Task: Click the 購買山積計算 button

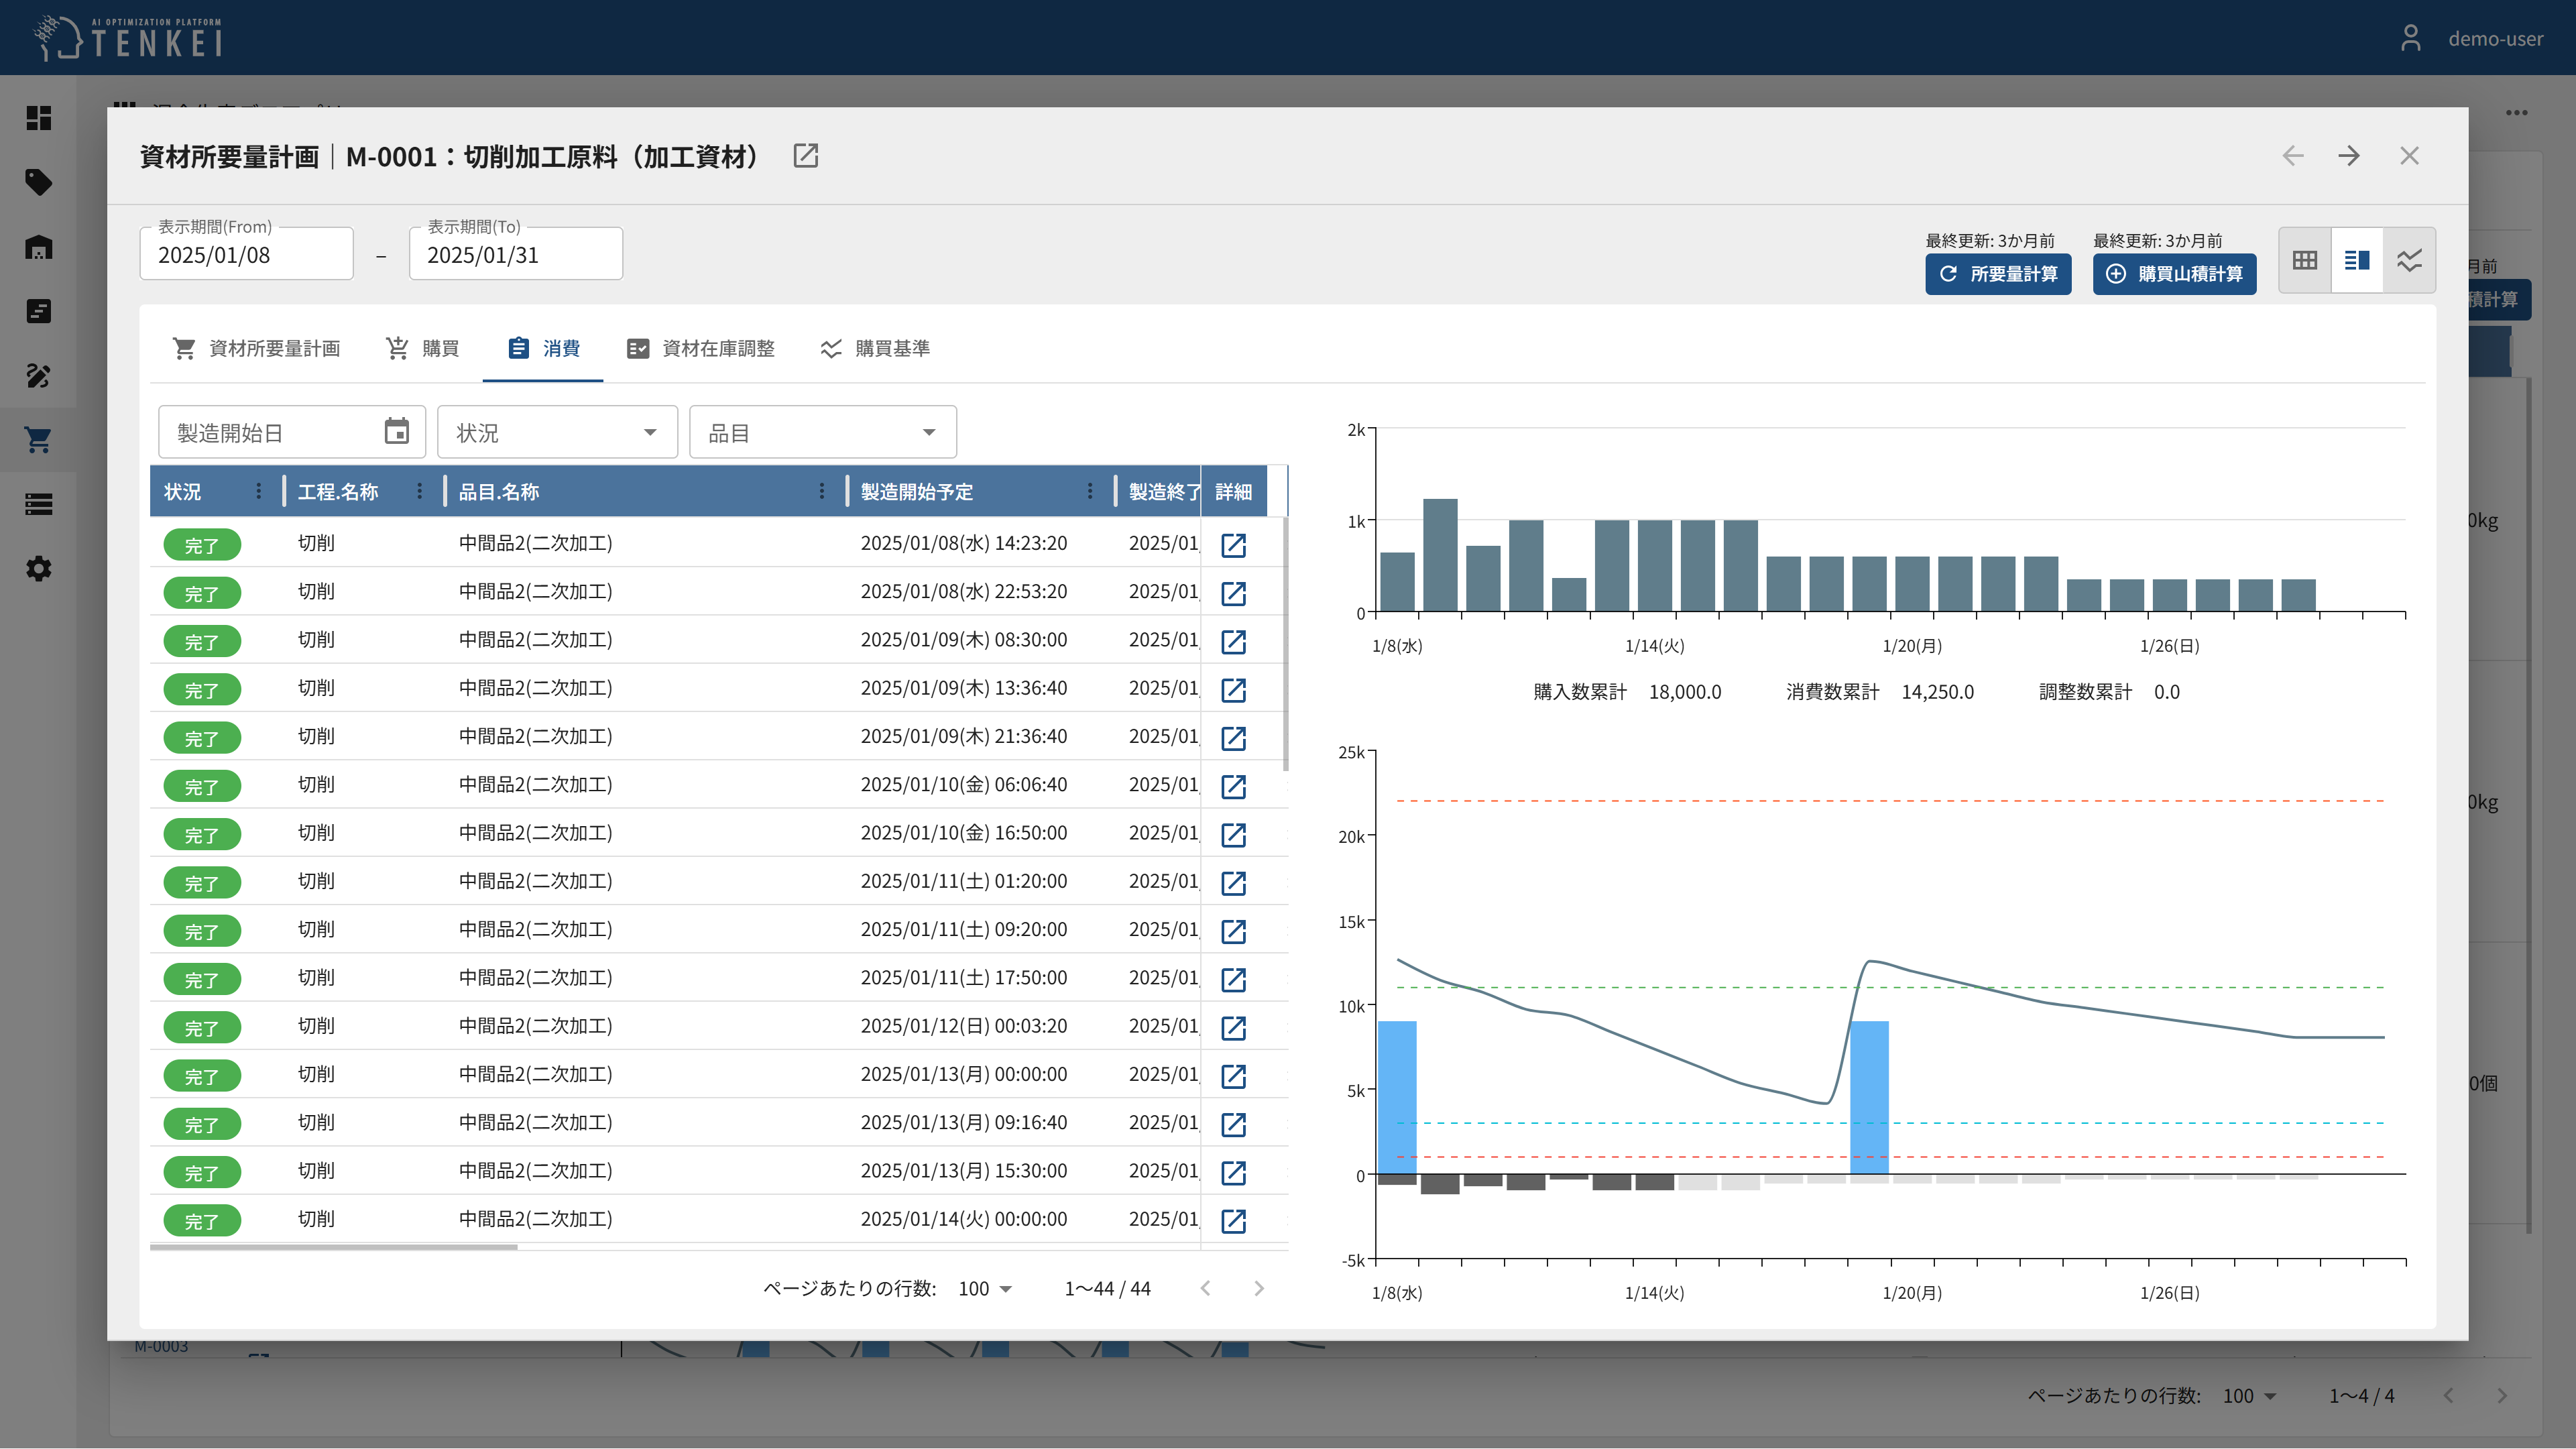Action: [x=2174, y=274]
